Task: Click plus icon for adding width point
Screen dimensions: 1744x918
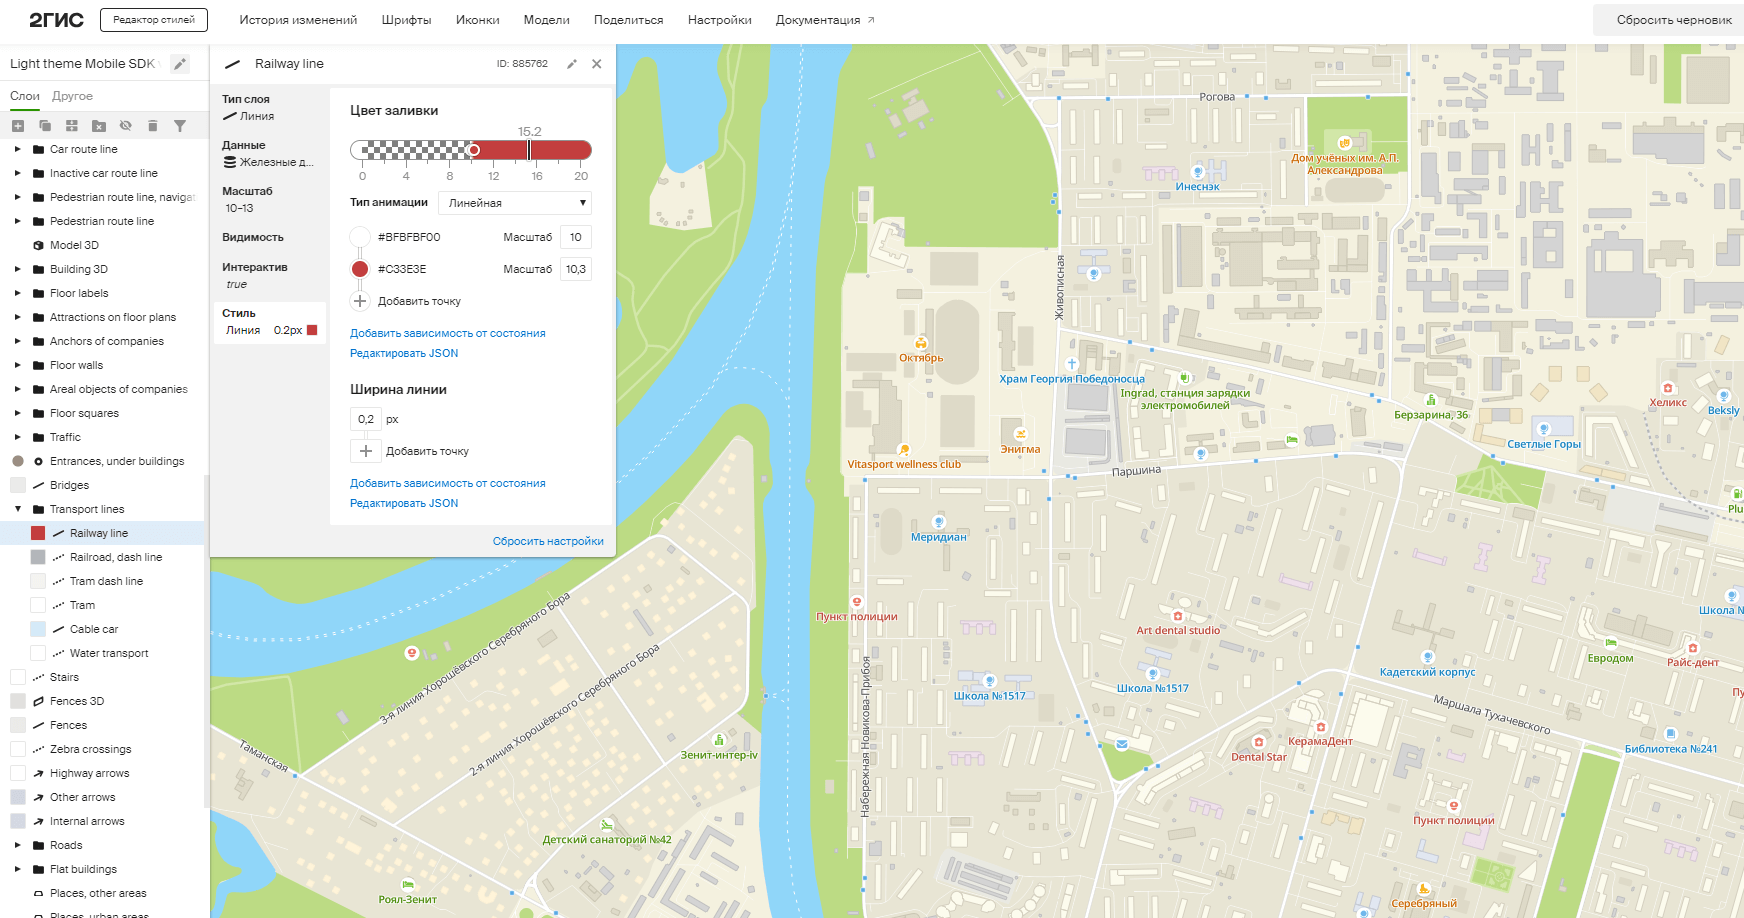Action: pyautogui.click(x=366, y=451)
